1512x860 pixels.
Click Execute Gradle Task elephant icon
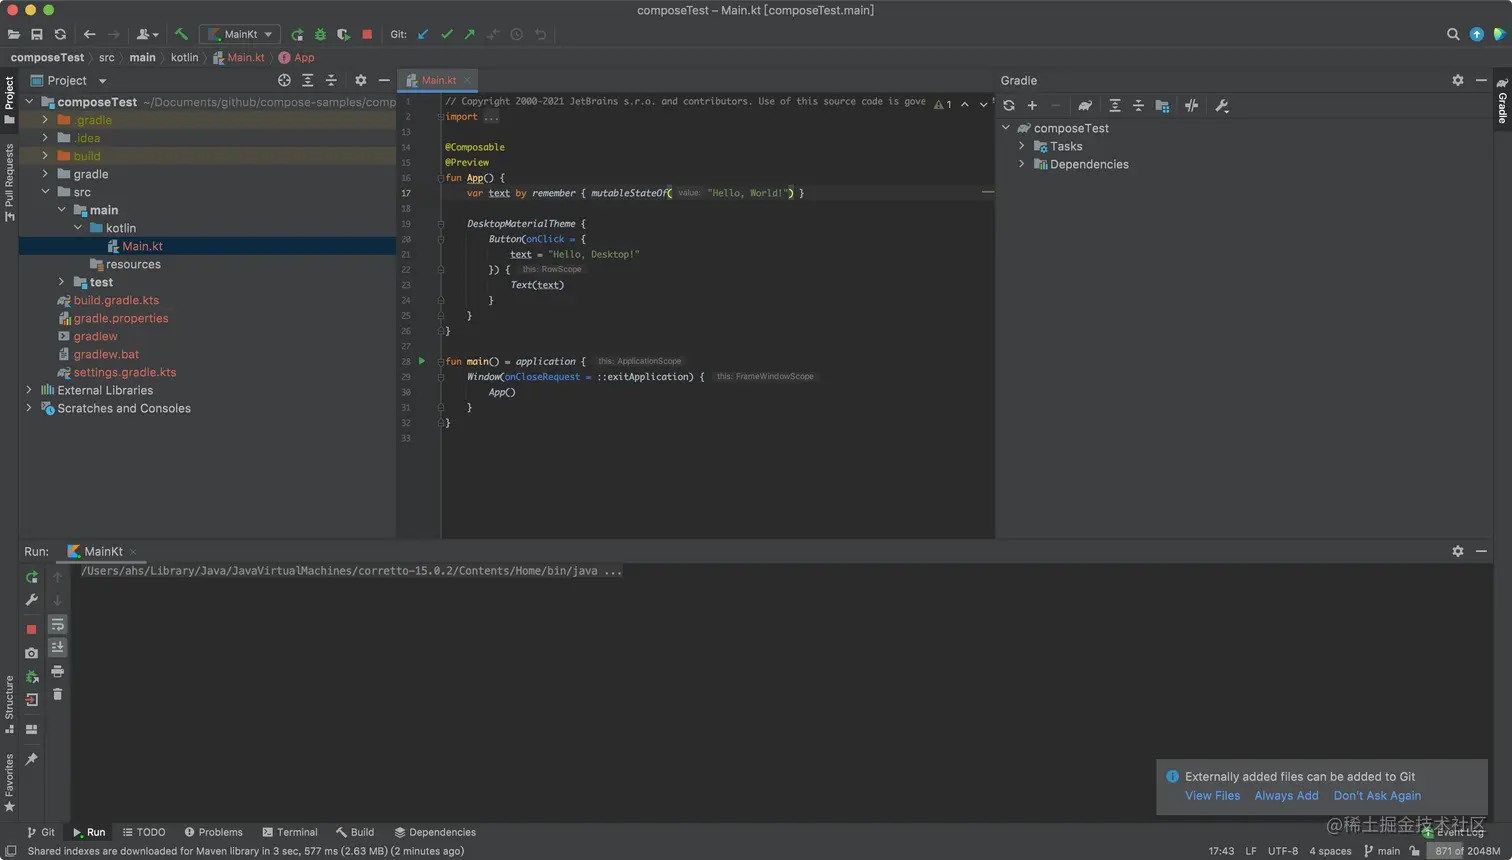[1085, 106]
